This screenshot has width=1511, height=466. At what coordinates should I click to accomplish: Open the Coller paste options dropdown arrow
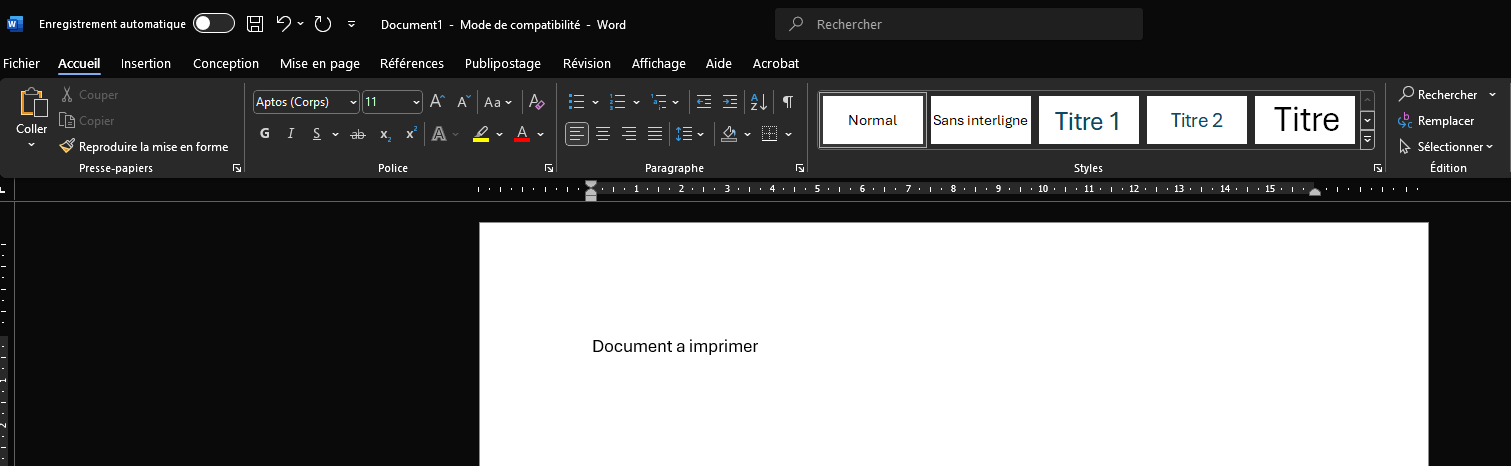coord(32,145)
